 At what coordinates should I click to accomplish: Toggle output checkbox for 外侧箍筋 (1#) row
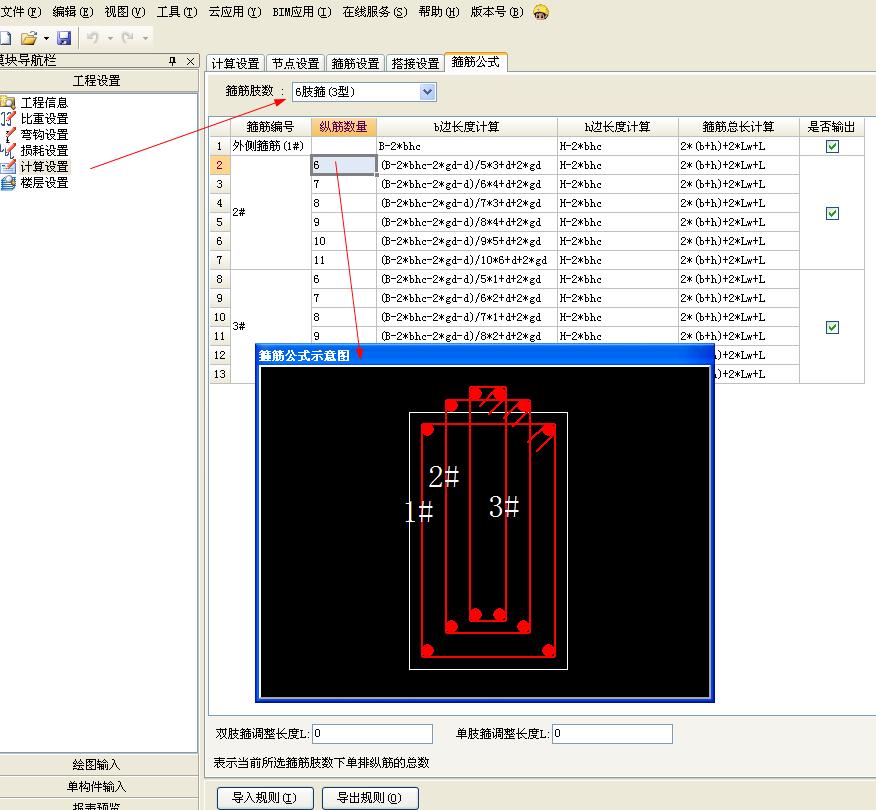tap(832, 146)
